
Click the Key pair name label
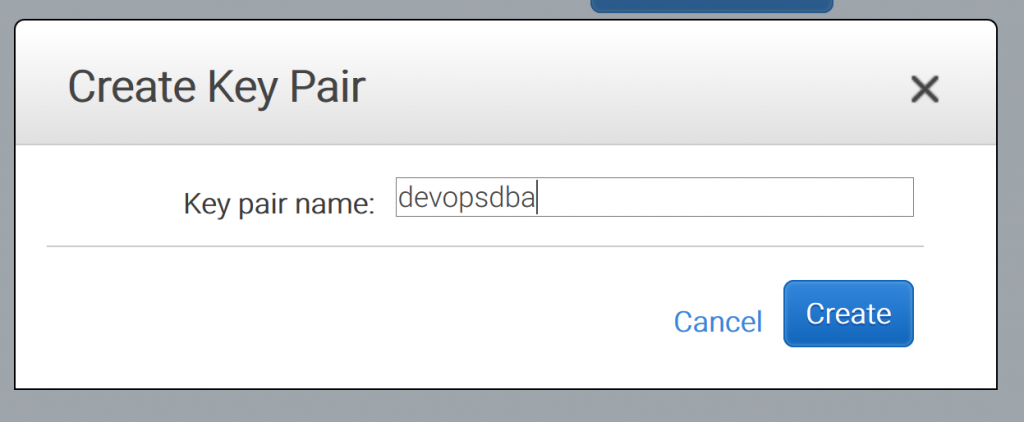click(279, 204)
